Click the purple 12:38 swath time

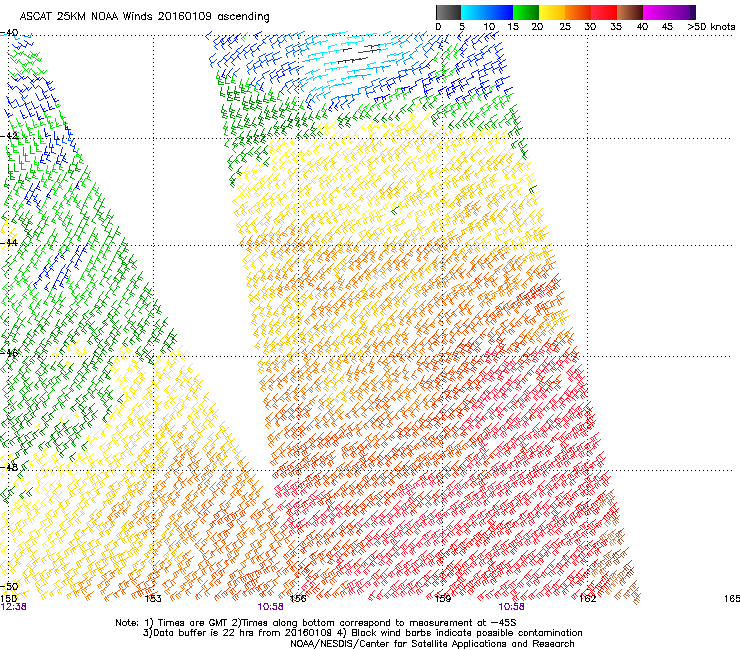pos(13,607)
